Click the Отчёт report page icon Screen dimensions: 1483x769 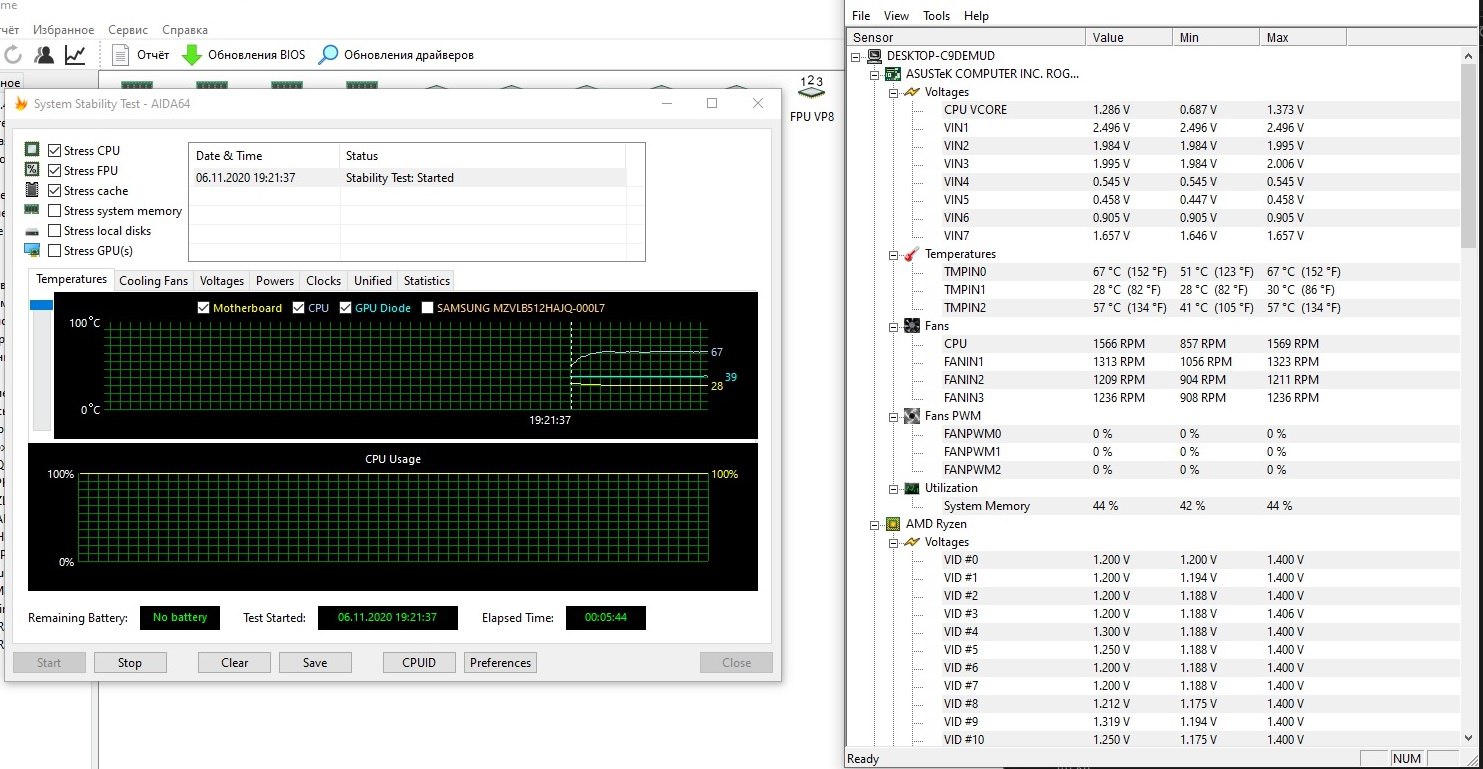click(x=121, y=55)
